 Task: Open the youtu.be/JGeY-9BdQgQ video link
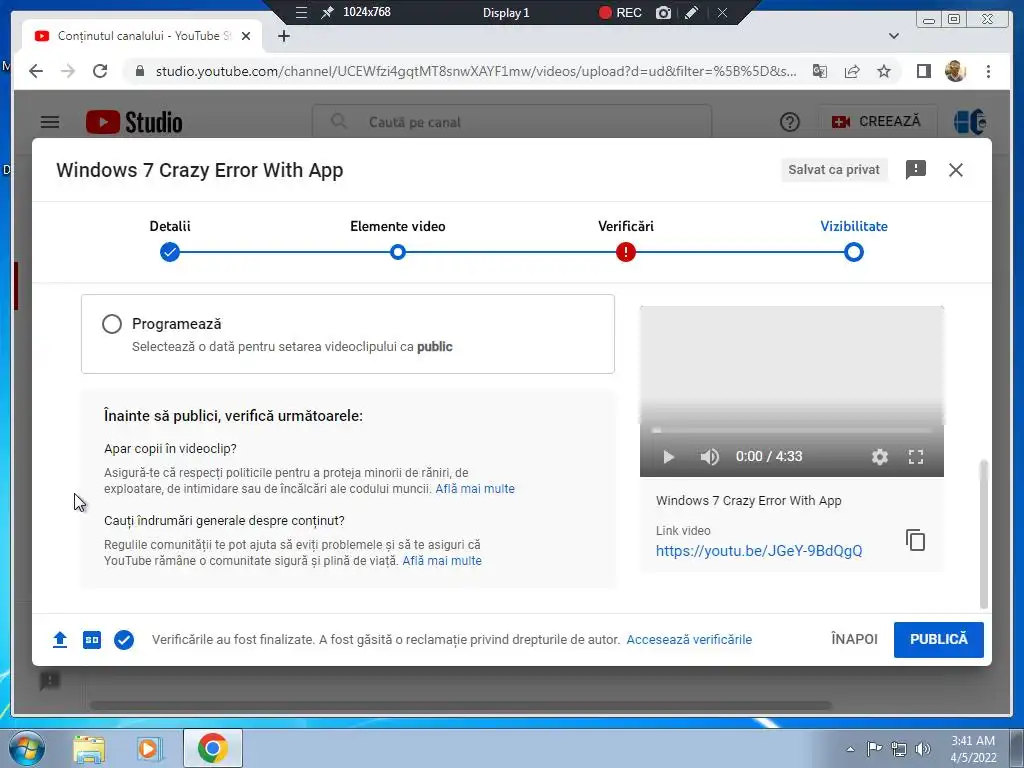(x=759, y=551)
